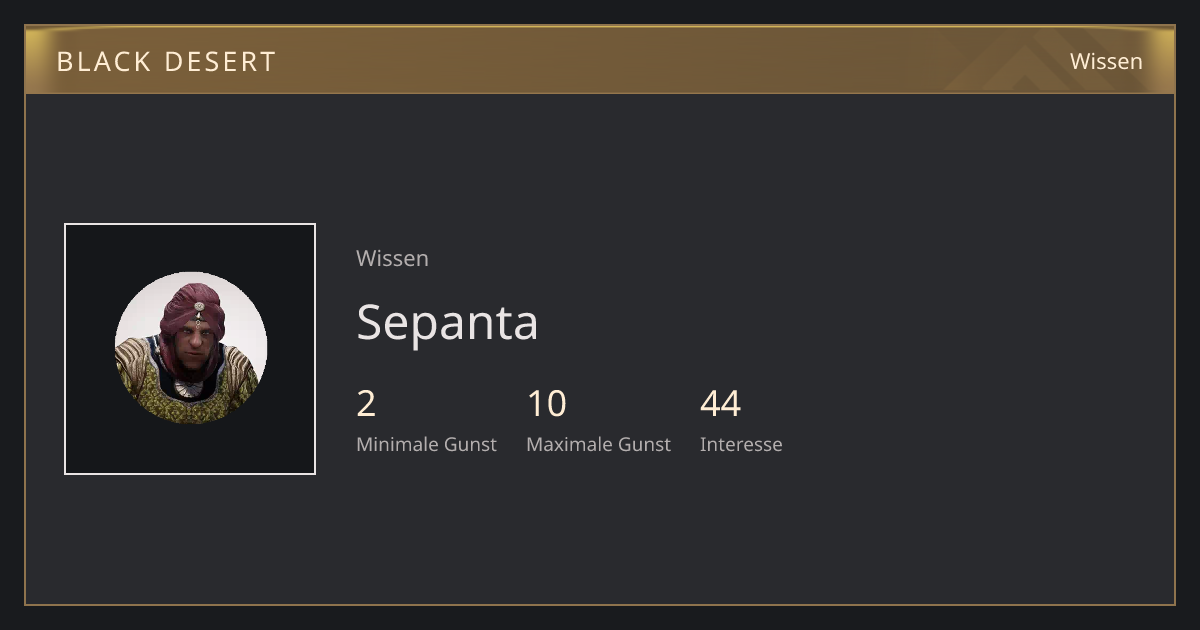Click the white-bordered portrait frame
The height and width of the screenshot is (630, 1200).
(x=190, y=349)
